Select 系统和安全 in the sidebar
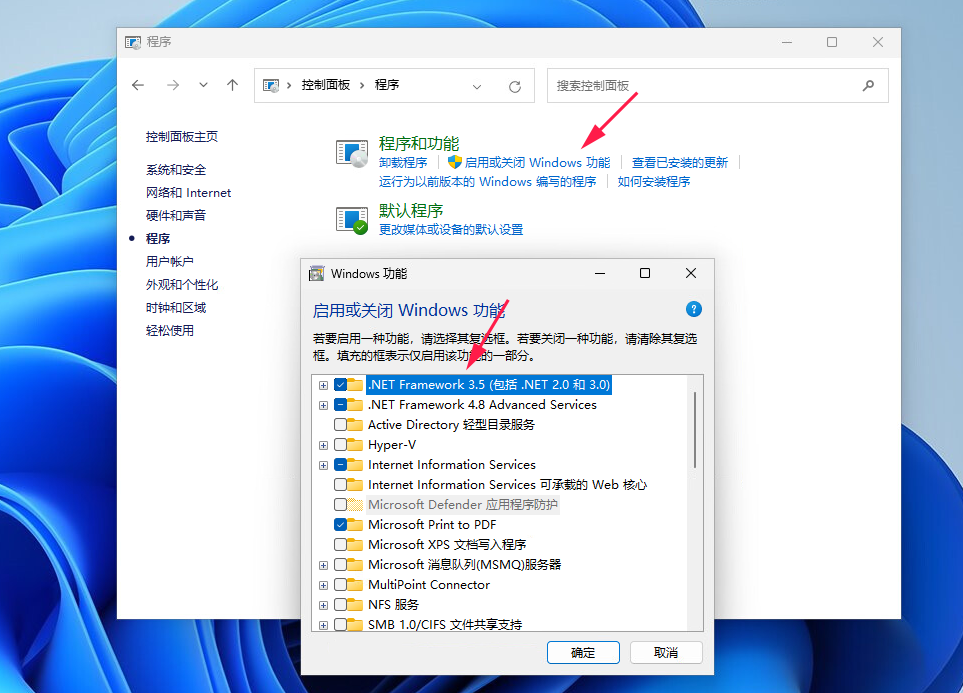This screenshot has width=963, height=693. [x=176, y=170]
